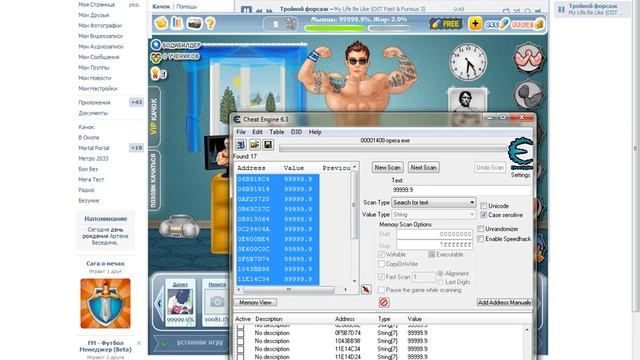
Task: Click the blue pill currency counter icon
Action: coord(504,24)
